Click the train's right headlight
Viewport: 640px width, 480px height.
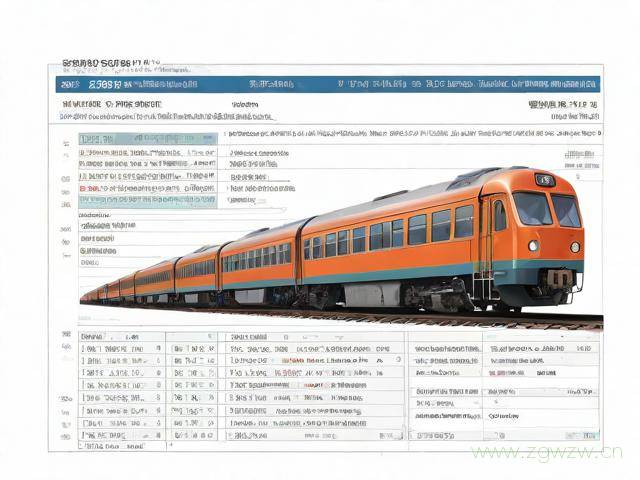pyautogui.click(x=575, y=247)
